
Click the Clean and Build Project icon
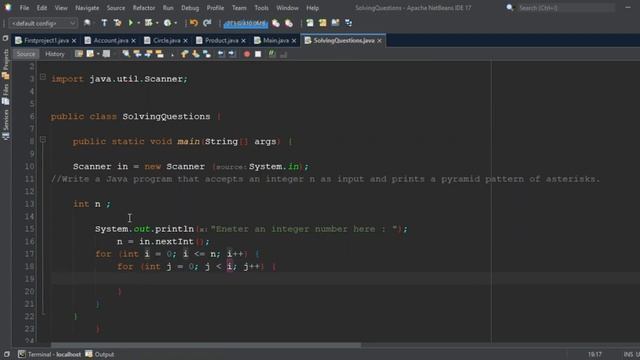click(118, 23)
